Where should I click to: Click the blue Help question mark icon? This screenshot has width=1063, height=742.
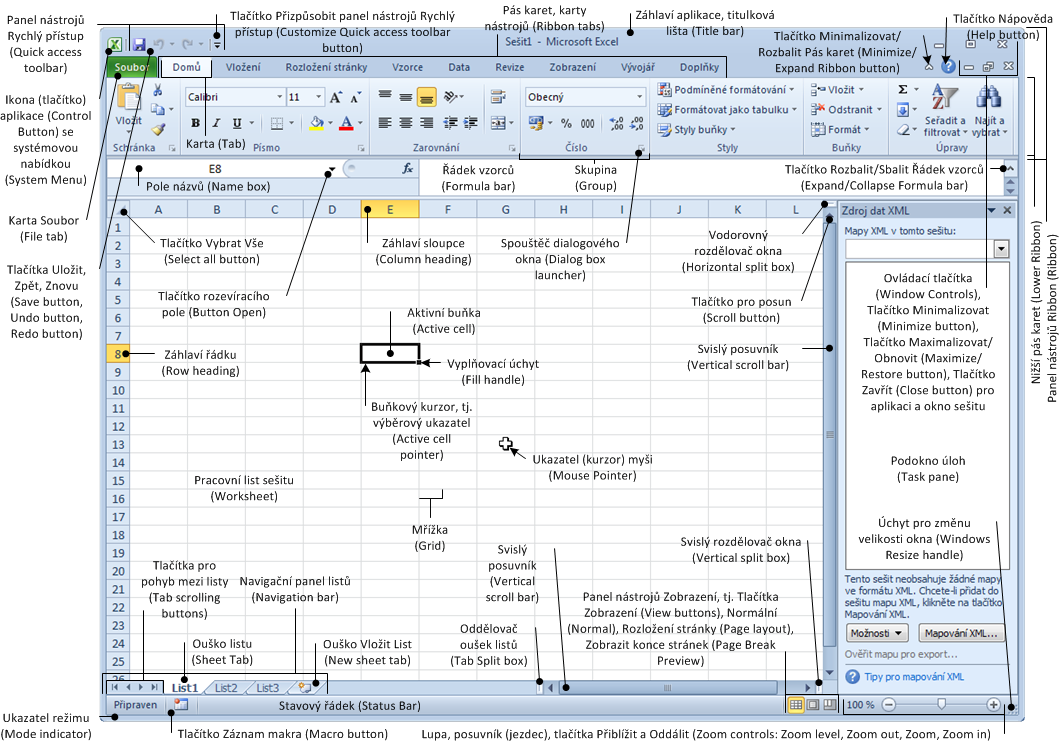click(x=948, y=66)
